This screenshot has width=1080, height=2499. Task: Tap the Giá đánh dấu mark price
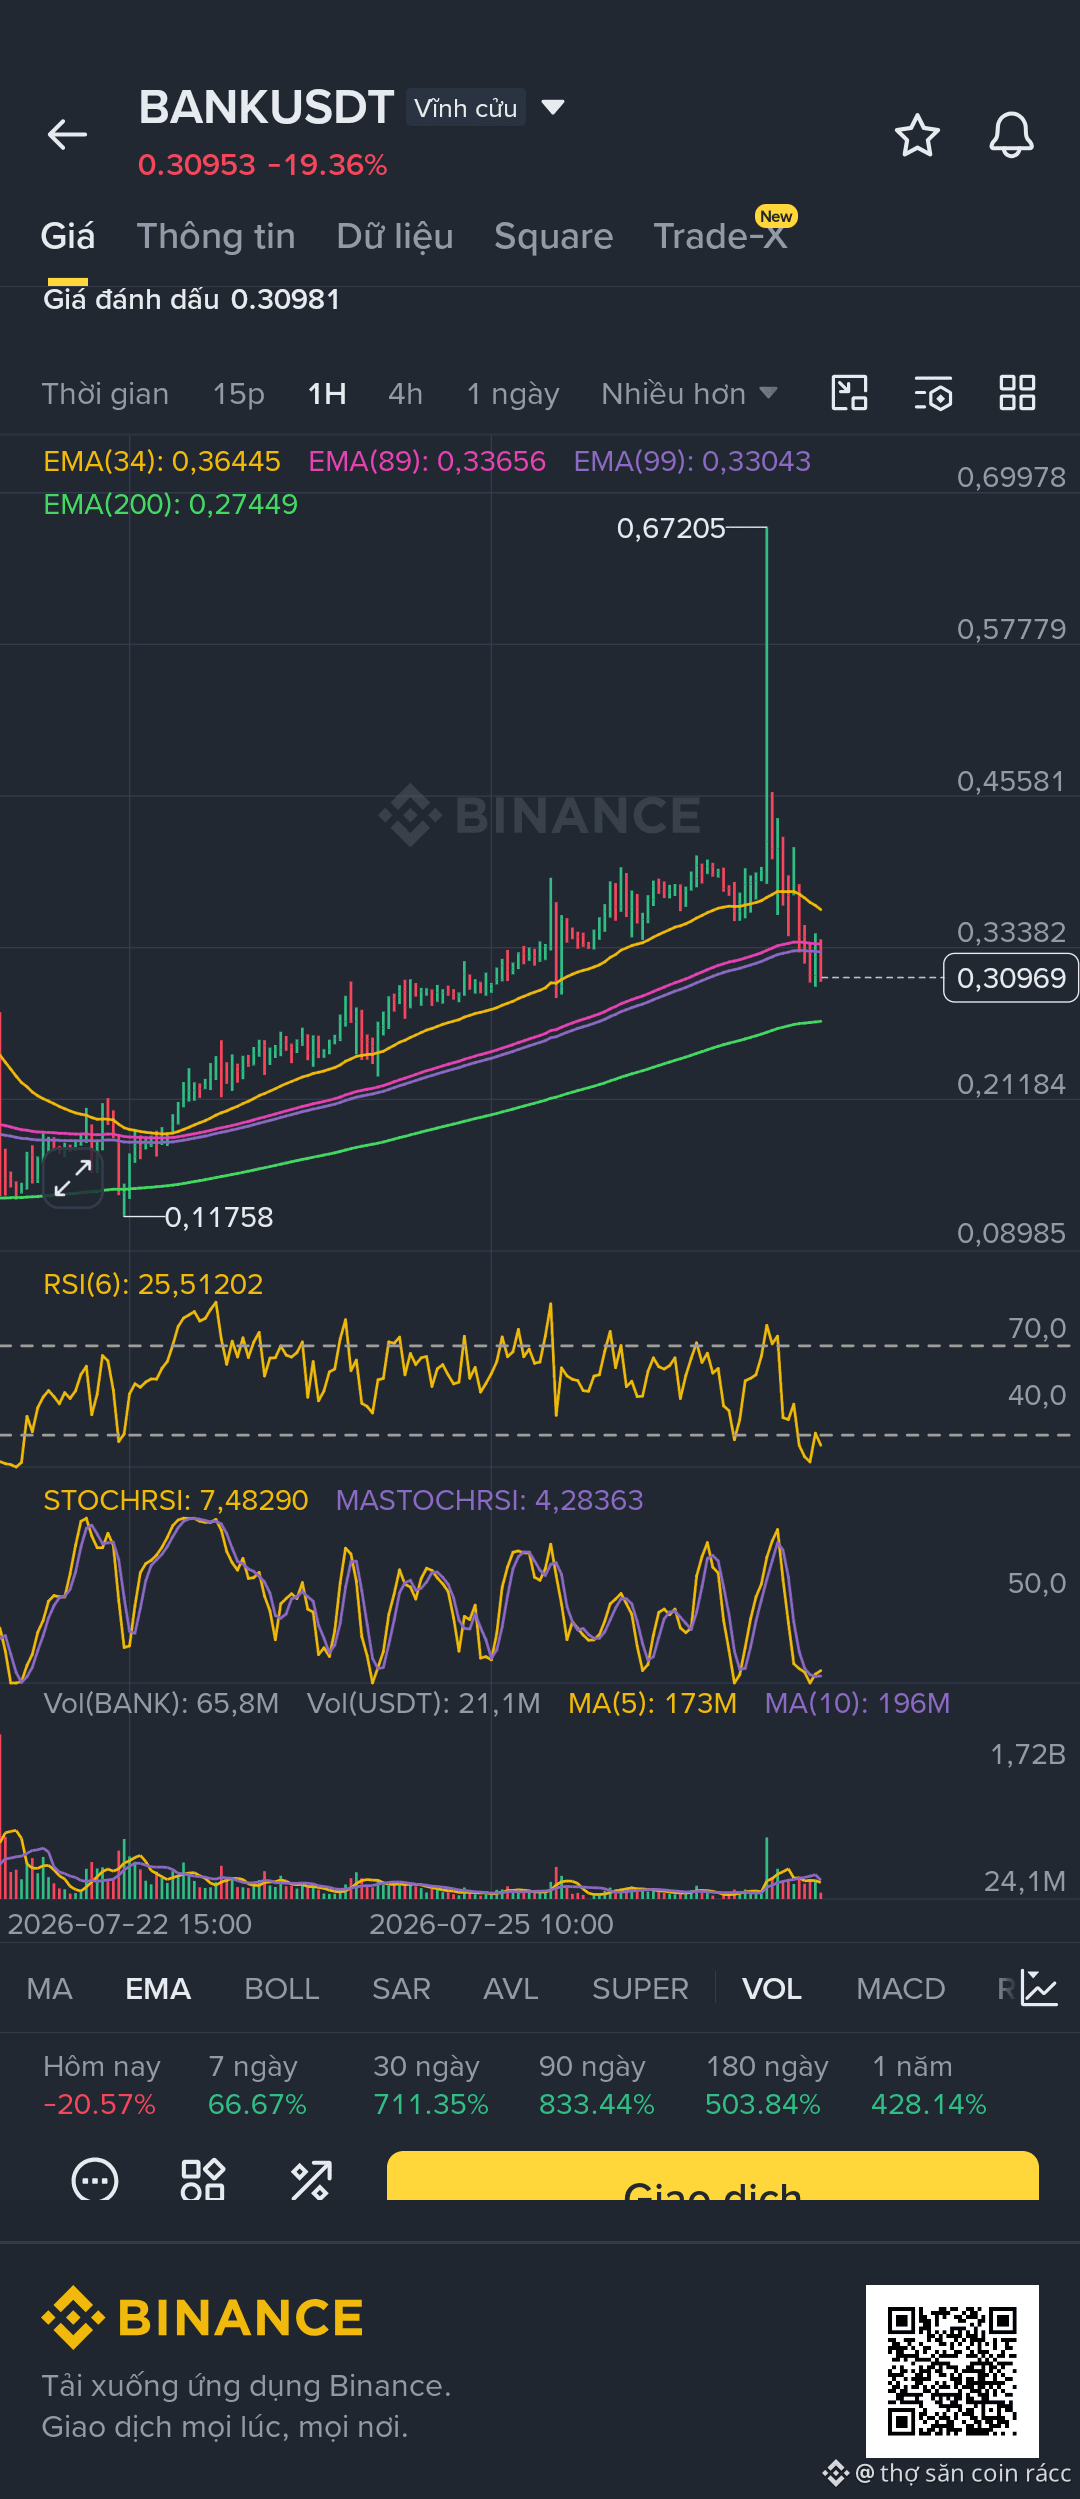pyautogui.click(x=192, y=299)
